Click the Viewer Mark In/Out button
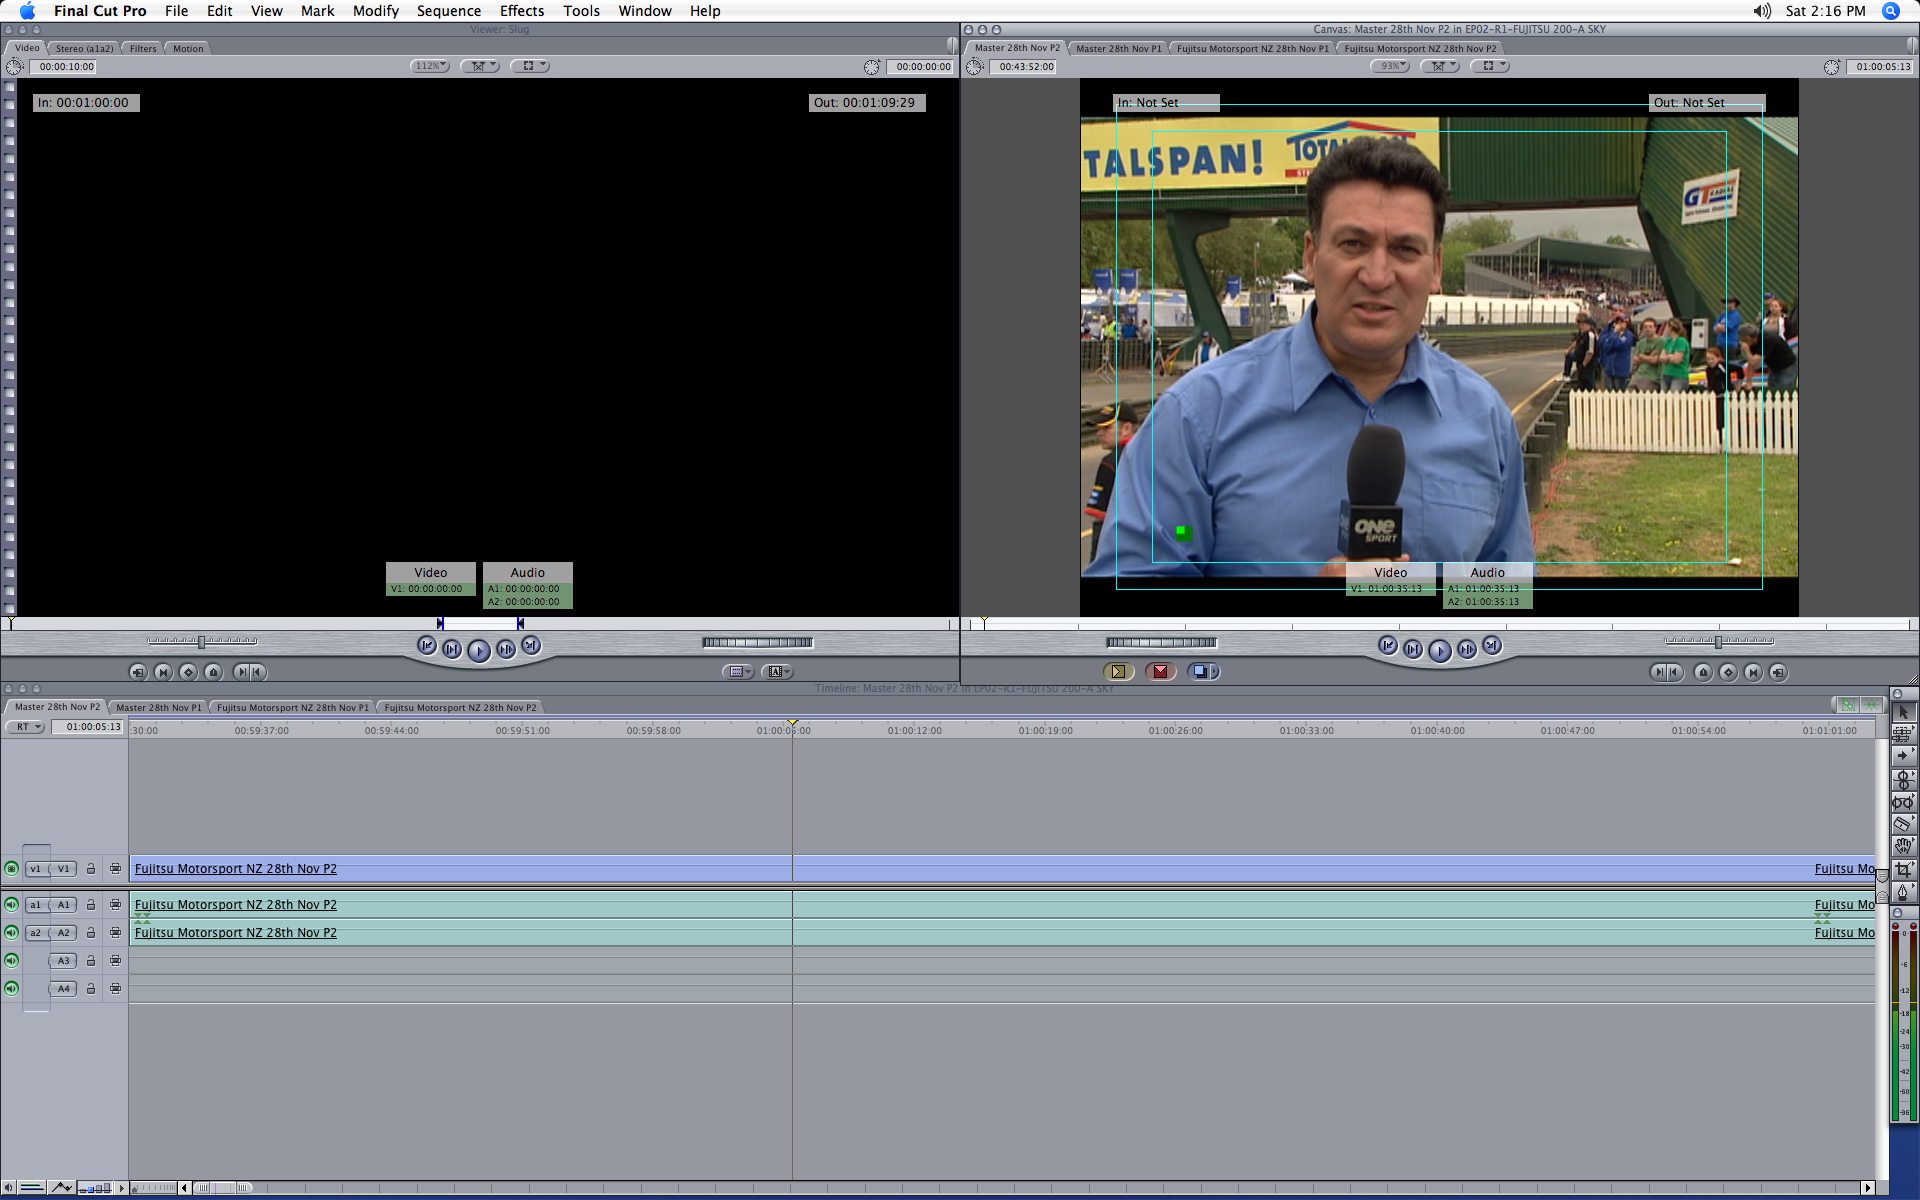Image resolution: width=1920 pixels, height=1200 pixels. click(248, 672)
